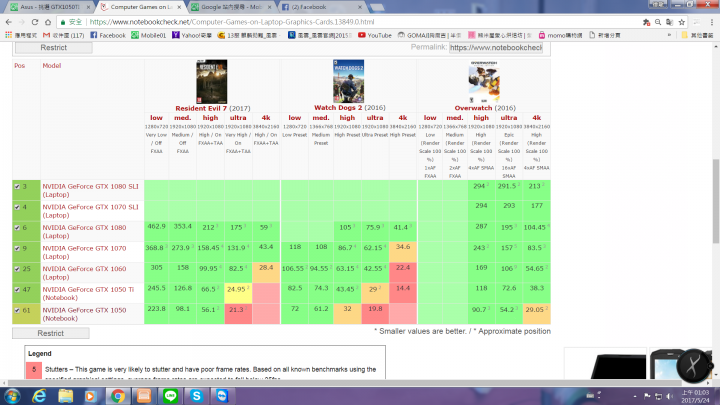The width and height of the screenshot is (720, 405).
Task: Click the Resident Evil 7 cover image
Action: pos(212,81)
